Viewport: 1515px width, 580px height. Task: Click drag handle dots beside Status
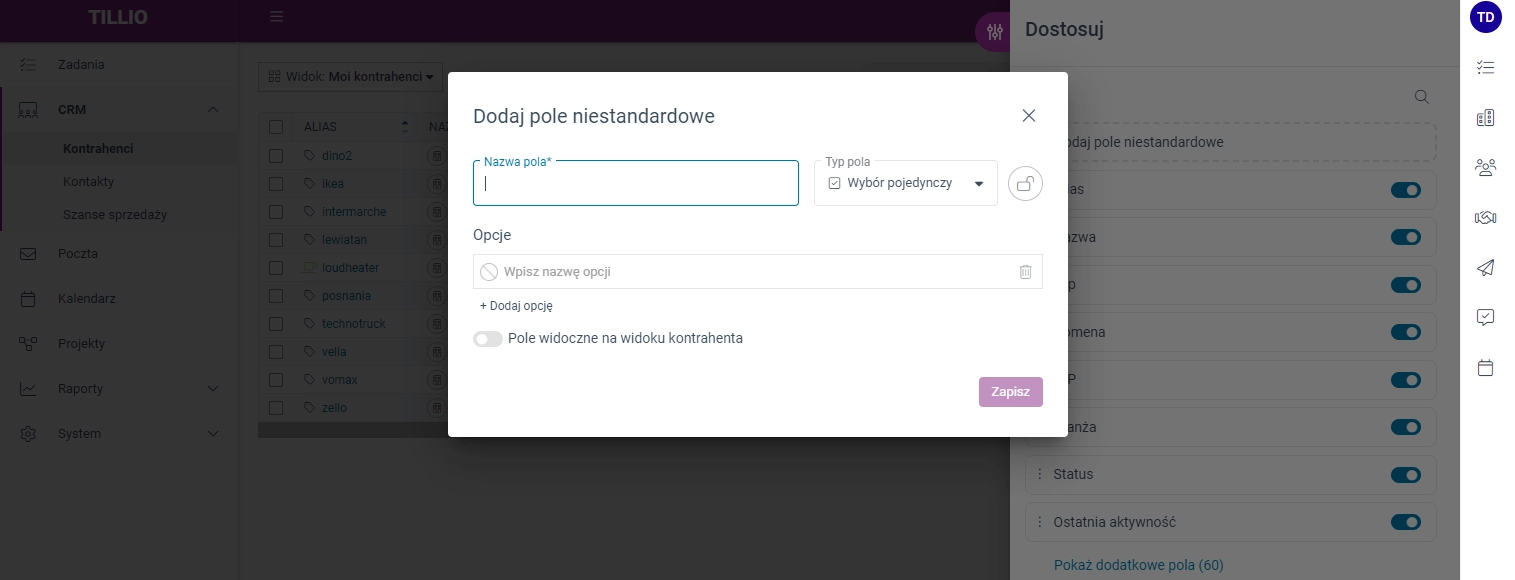(x=1040, y=474)
